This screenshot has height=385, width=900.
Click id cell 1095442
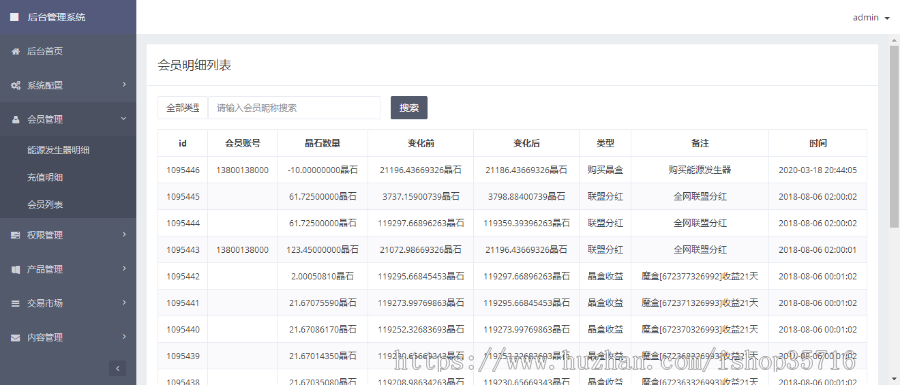183,276
